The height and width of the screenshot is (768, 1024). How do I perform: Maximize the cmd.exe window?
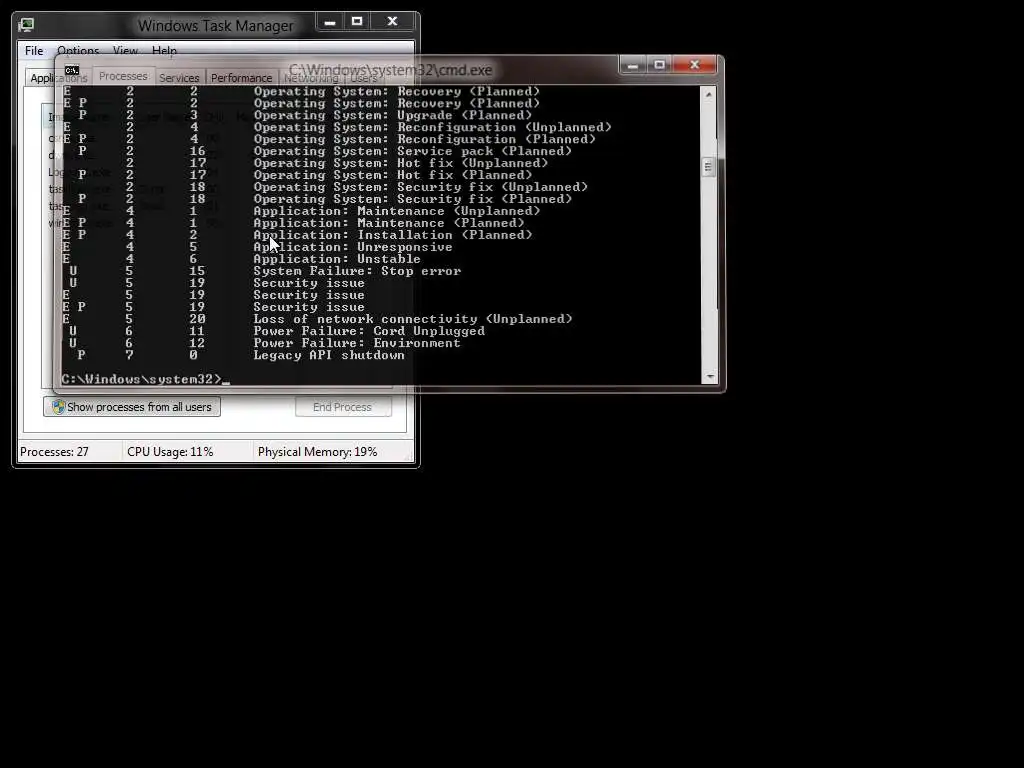pyautogui.click(x=660, y=65)
